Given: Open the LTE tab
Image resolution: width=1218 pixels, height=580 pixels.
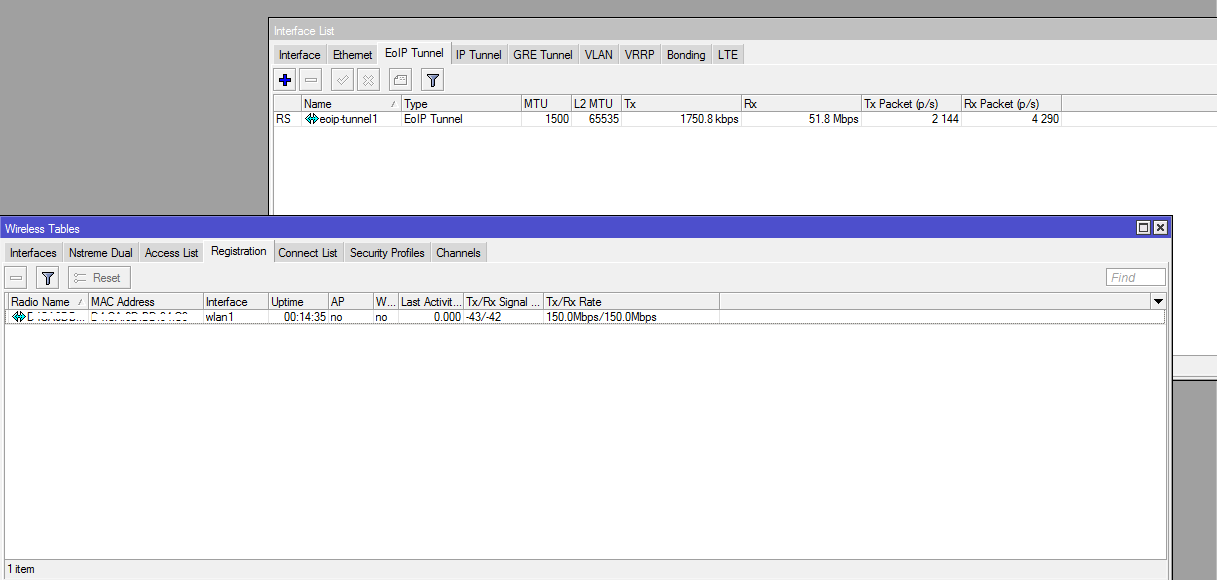Looking at the screenshot, I should (x=728, y=55).
